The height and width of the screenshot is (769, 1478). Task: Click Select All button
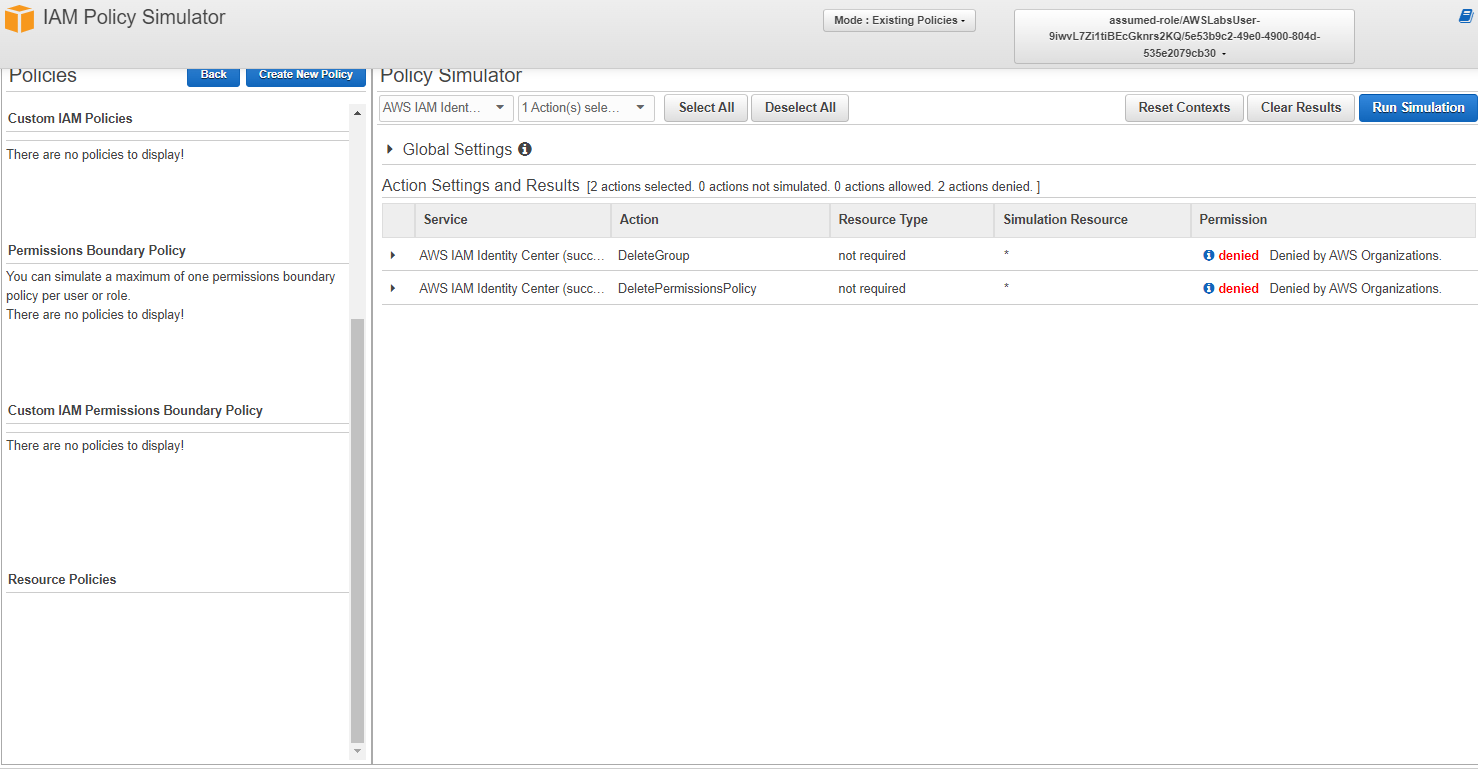point(706,108)
